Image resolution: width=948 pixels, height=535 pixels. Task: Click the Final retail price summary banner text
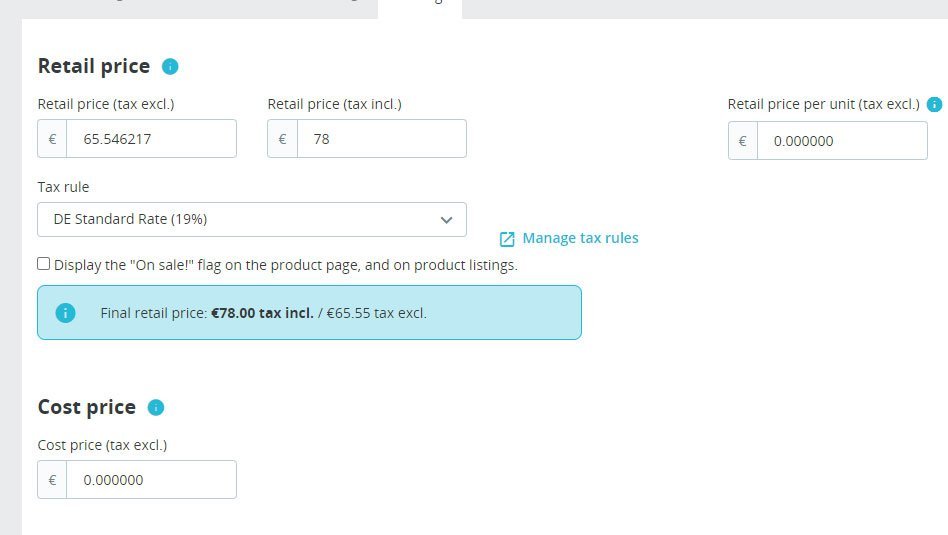click(264, 313)
